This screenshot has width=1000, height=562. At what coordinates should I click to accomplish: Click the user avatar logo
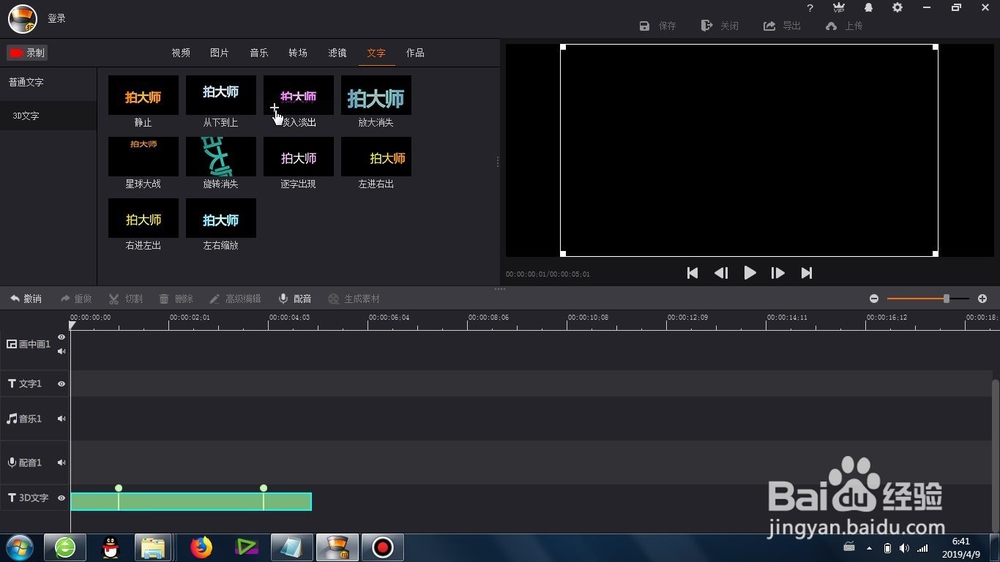pyautogui.click(x=22, y=18)
